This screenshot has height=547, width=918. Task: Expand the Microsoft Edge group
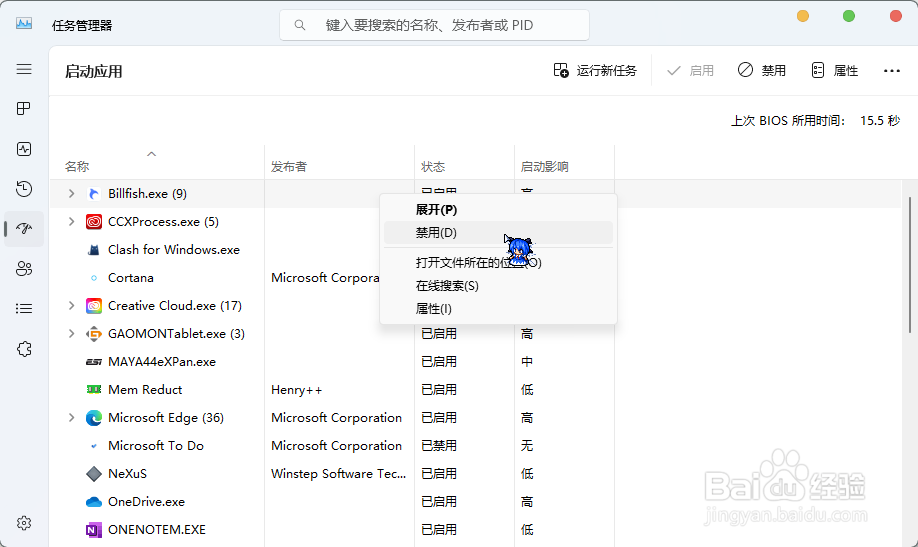[71, 418]
